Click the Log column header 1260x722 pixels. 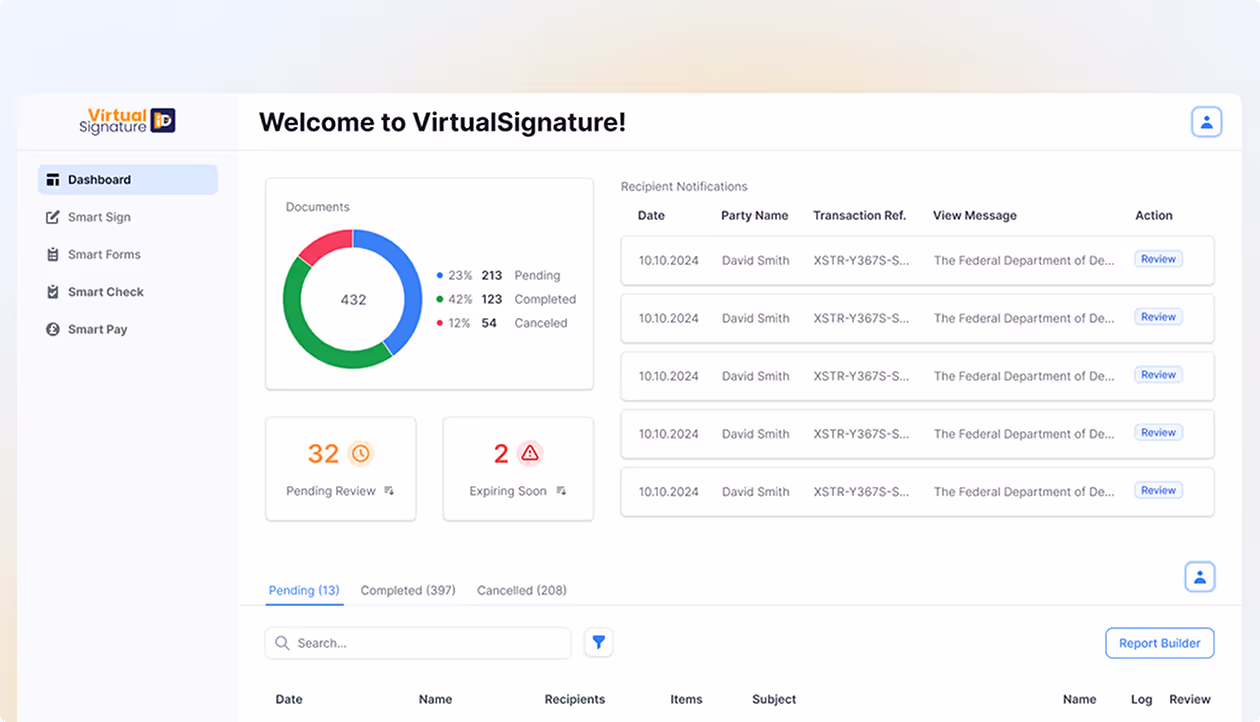[x=1142, y=699]
